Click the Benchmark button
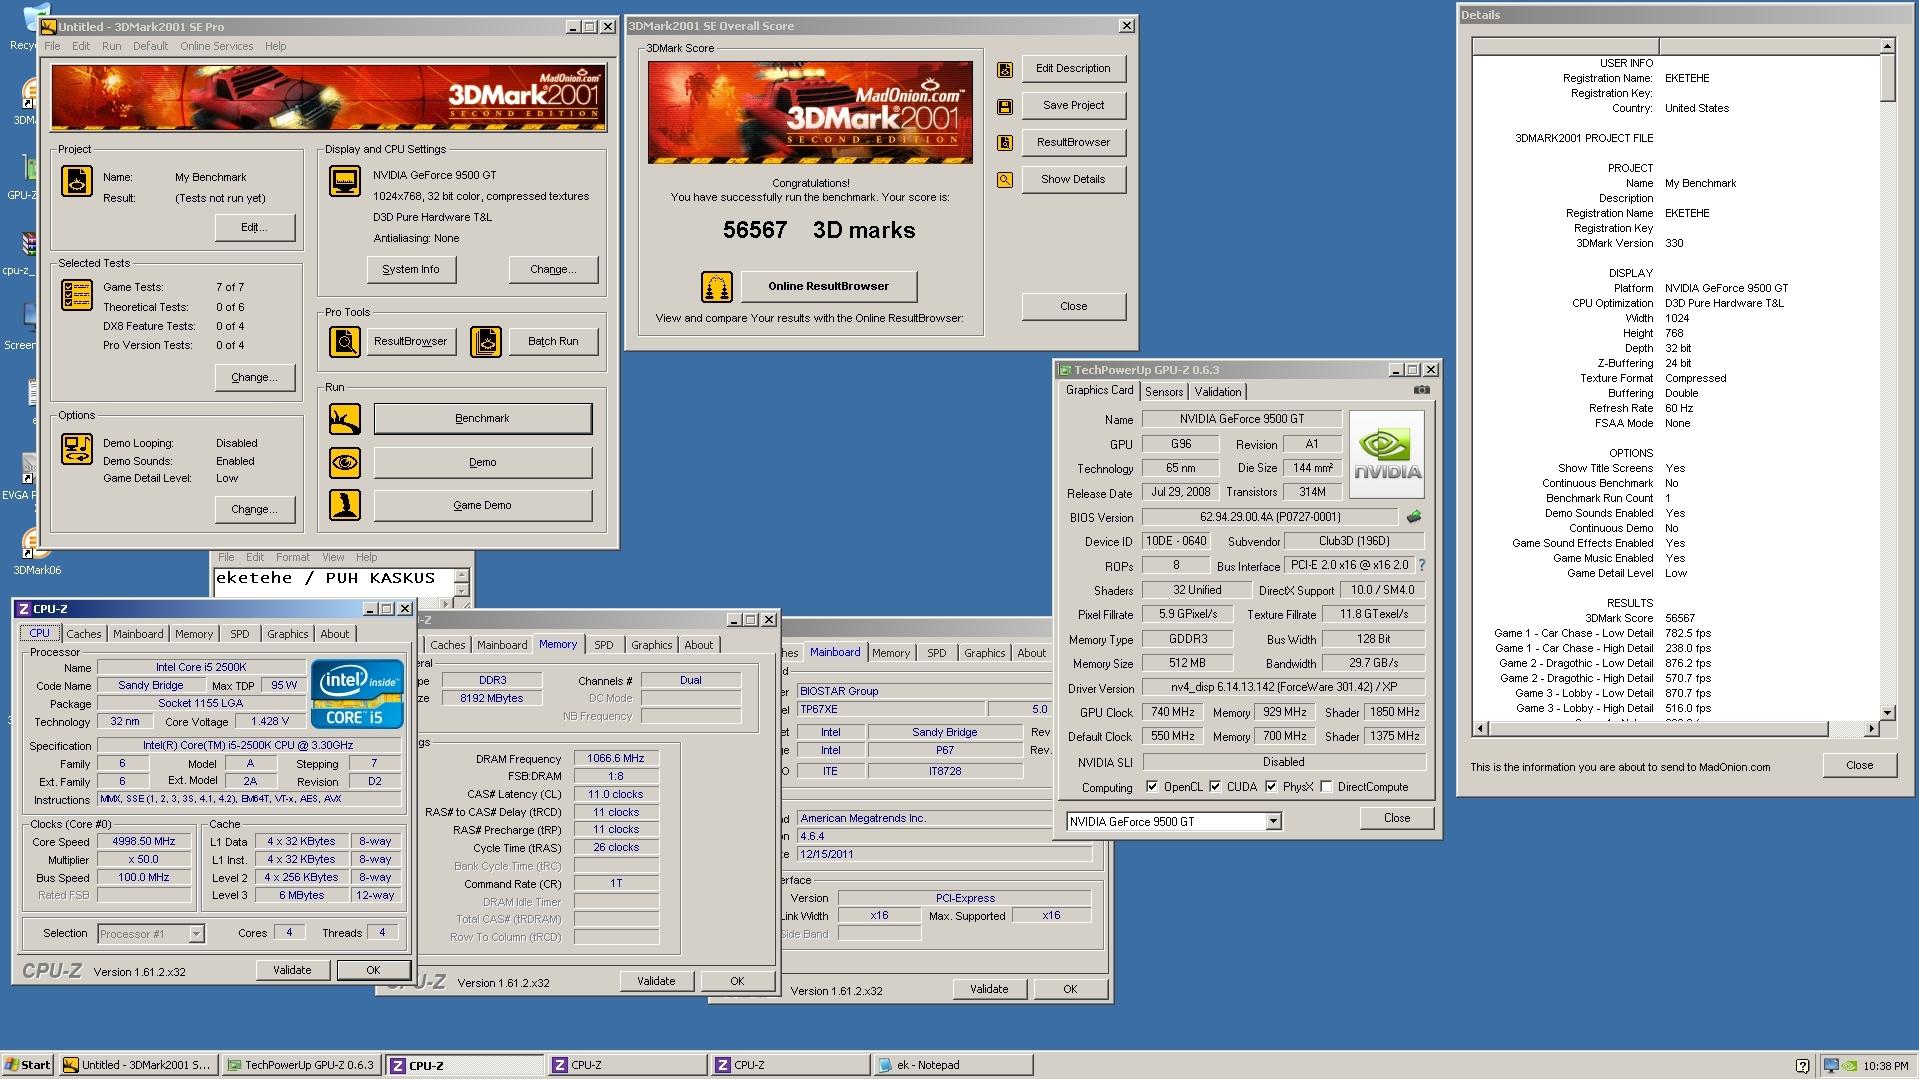Image resolution: width=1919 pixels, height=1079 pixels. coord(483,419)
